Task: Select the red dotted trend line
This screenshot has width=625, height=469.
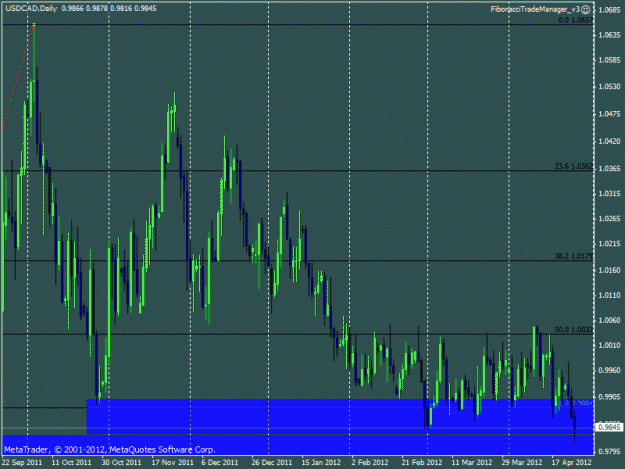Action: coord(18,76)
